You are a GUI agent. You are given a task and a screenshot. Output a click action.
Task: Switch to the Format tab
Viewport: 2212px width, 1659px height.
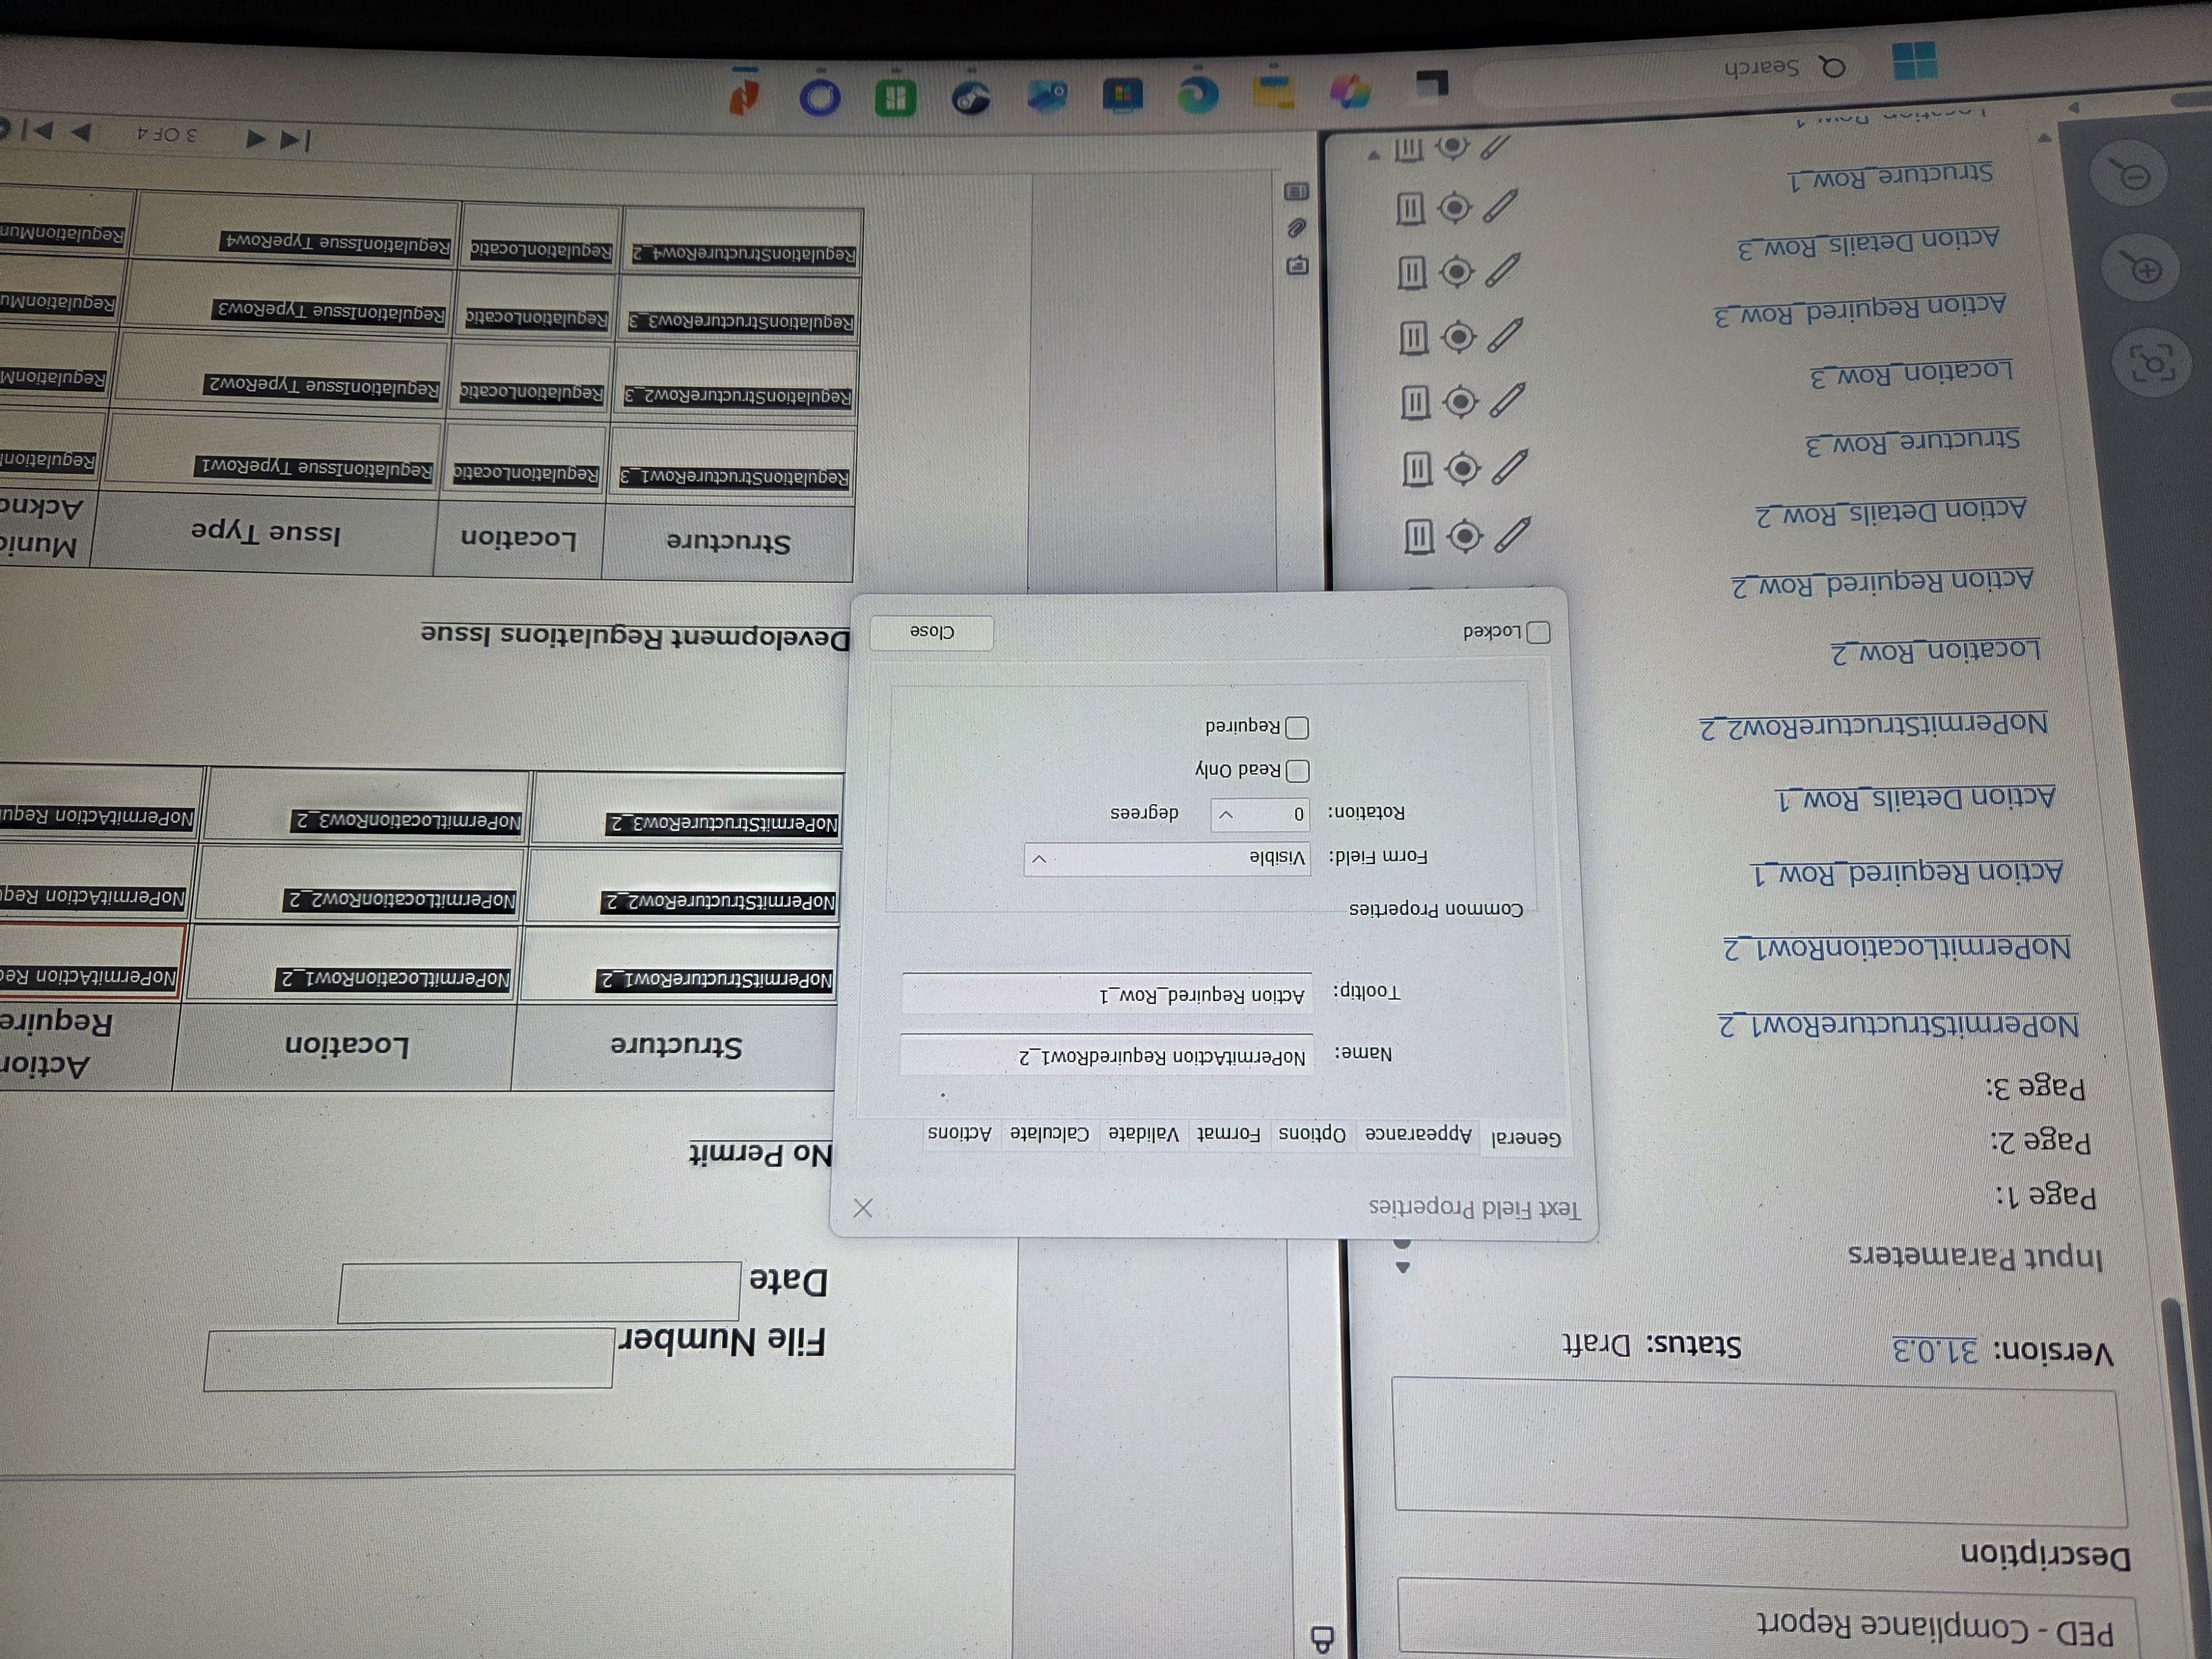(1229, 1134)
